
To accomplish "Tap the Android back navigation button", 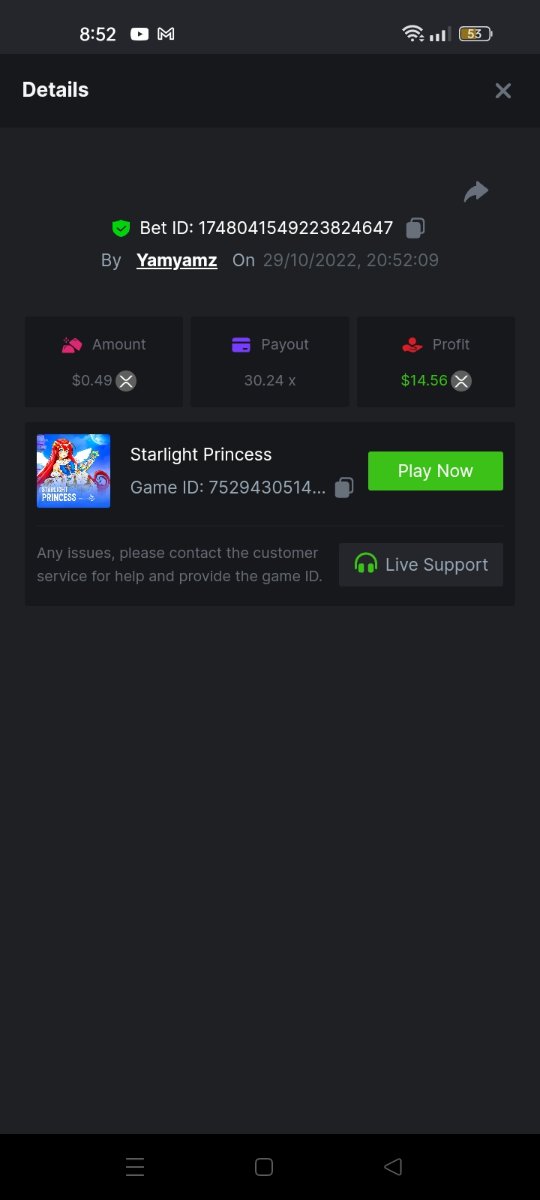I will 393,1167.
